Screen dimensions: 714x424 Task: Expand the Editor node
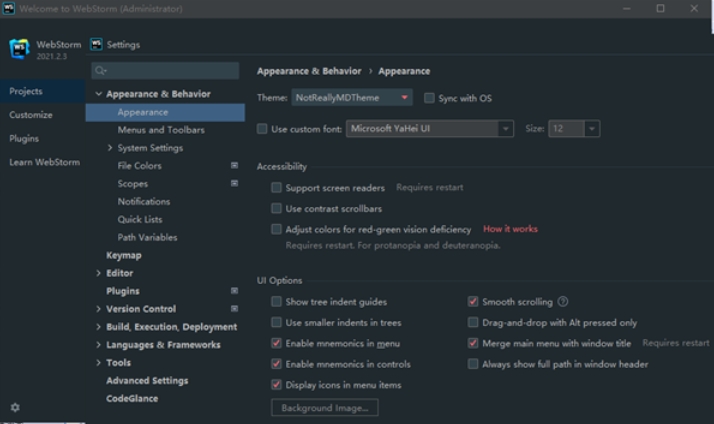point(98,273)
